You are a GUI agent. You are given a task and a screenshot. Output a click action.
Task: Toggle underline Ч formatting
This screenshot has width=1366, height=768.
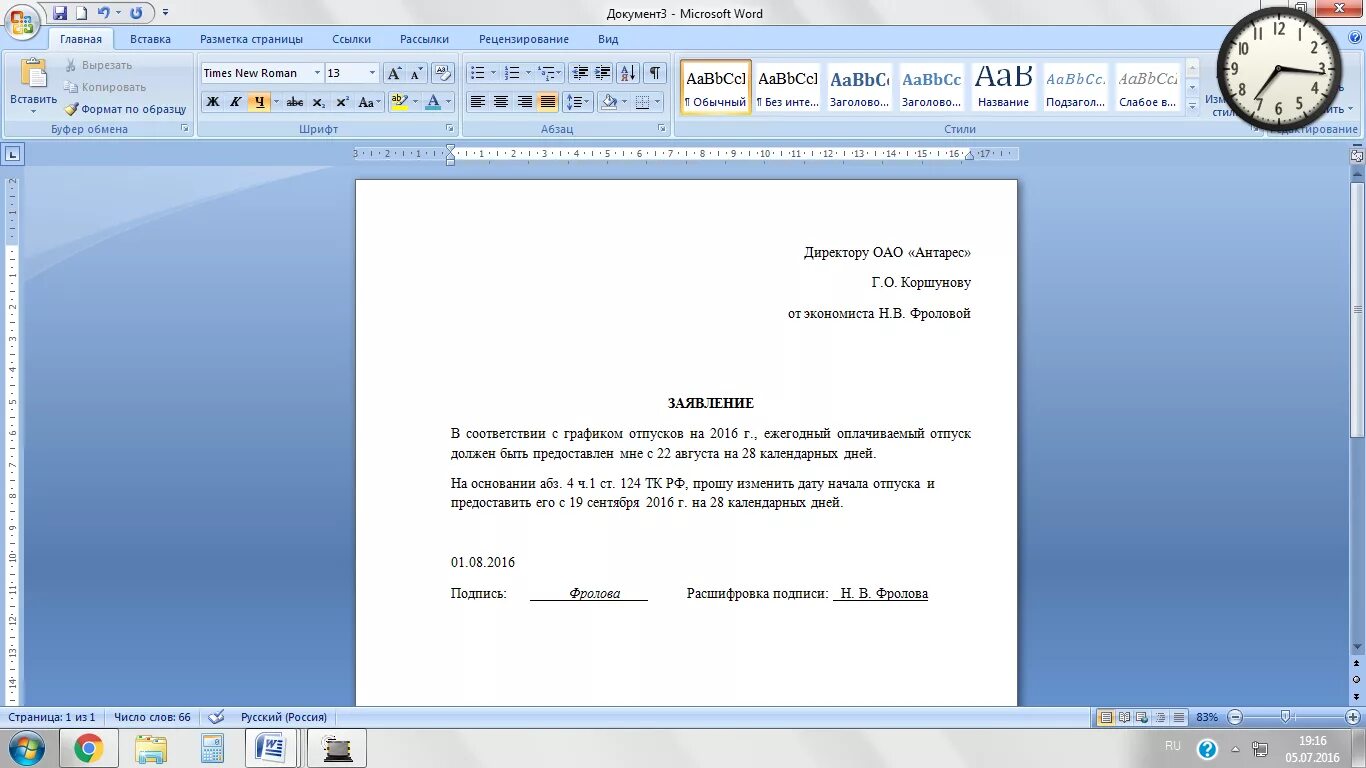click(259, 102)
